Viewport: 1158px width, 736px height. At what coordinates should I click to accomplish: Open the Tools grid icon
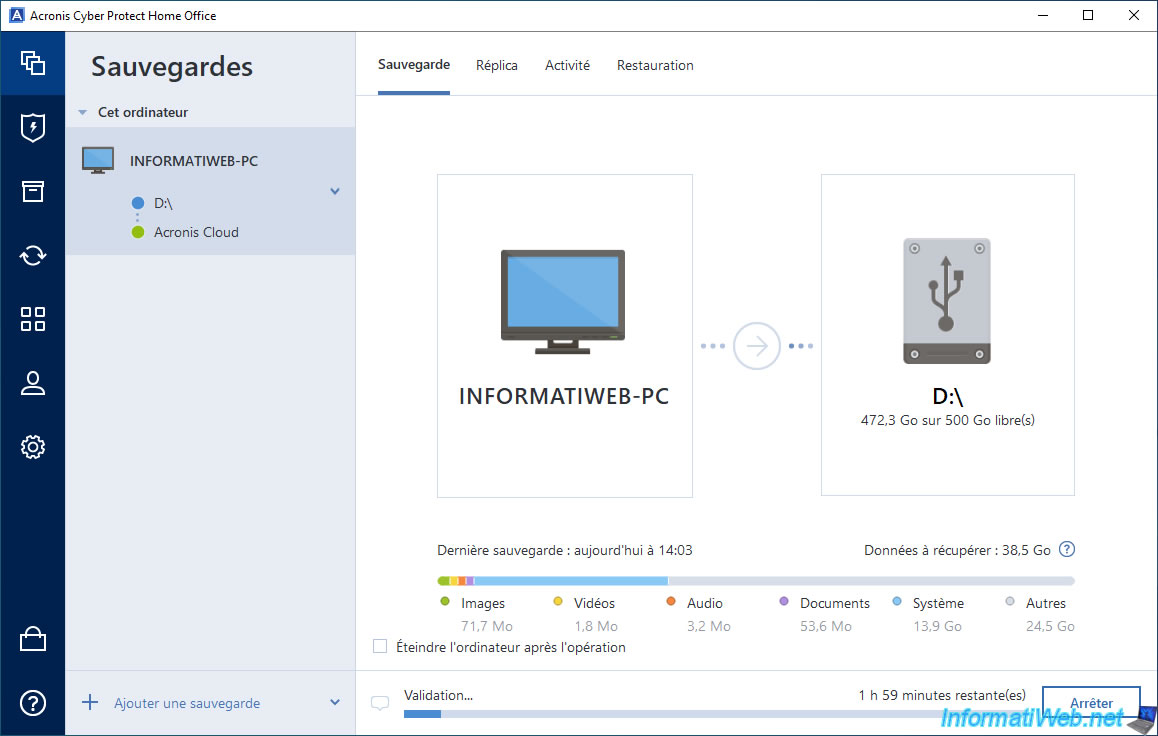(x=32, y=319)
